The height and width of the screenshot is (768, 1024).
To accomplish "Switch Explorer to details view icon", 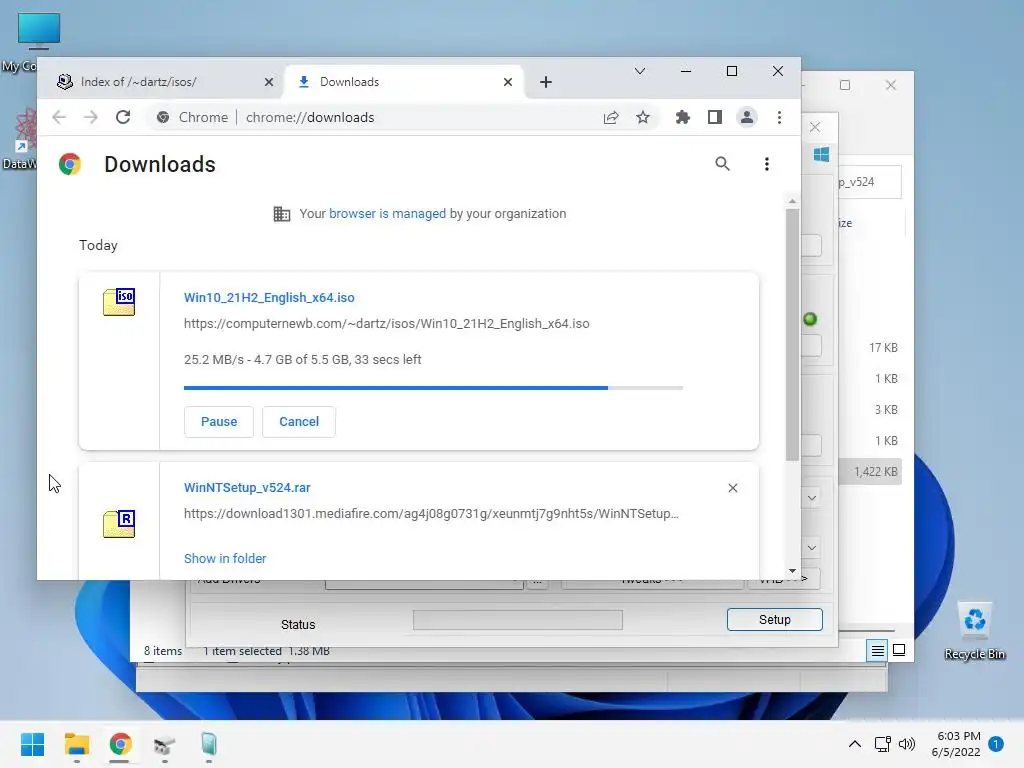I will coord(878,650).
